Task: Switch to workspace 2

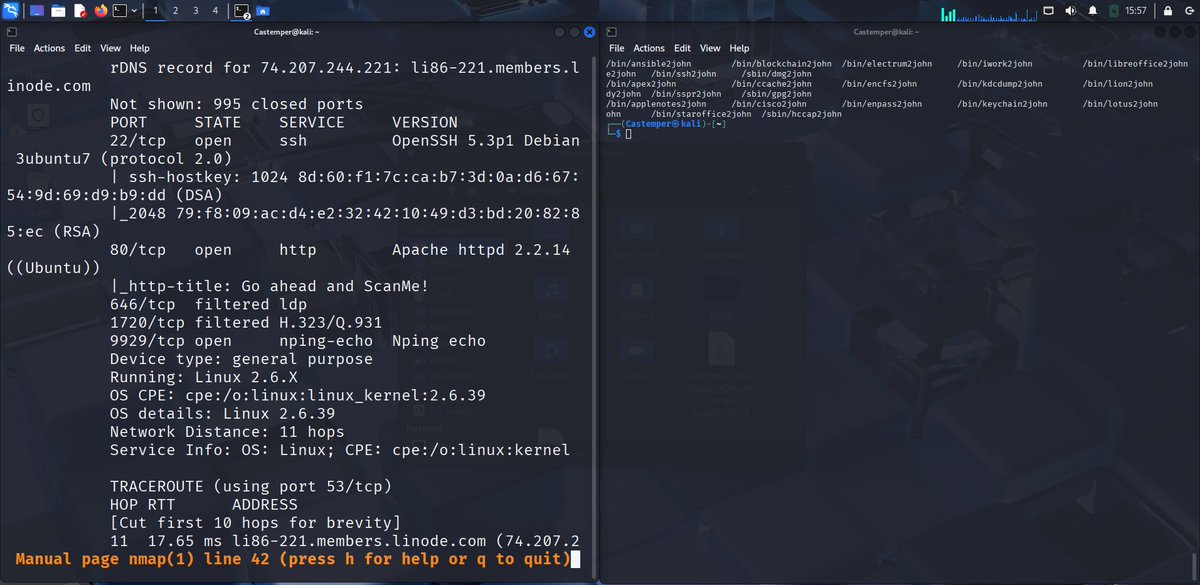Action: [x=176, y=11]
